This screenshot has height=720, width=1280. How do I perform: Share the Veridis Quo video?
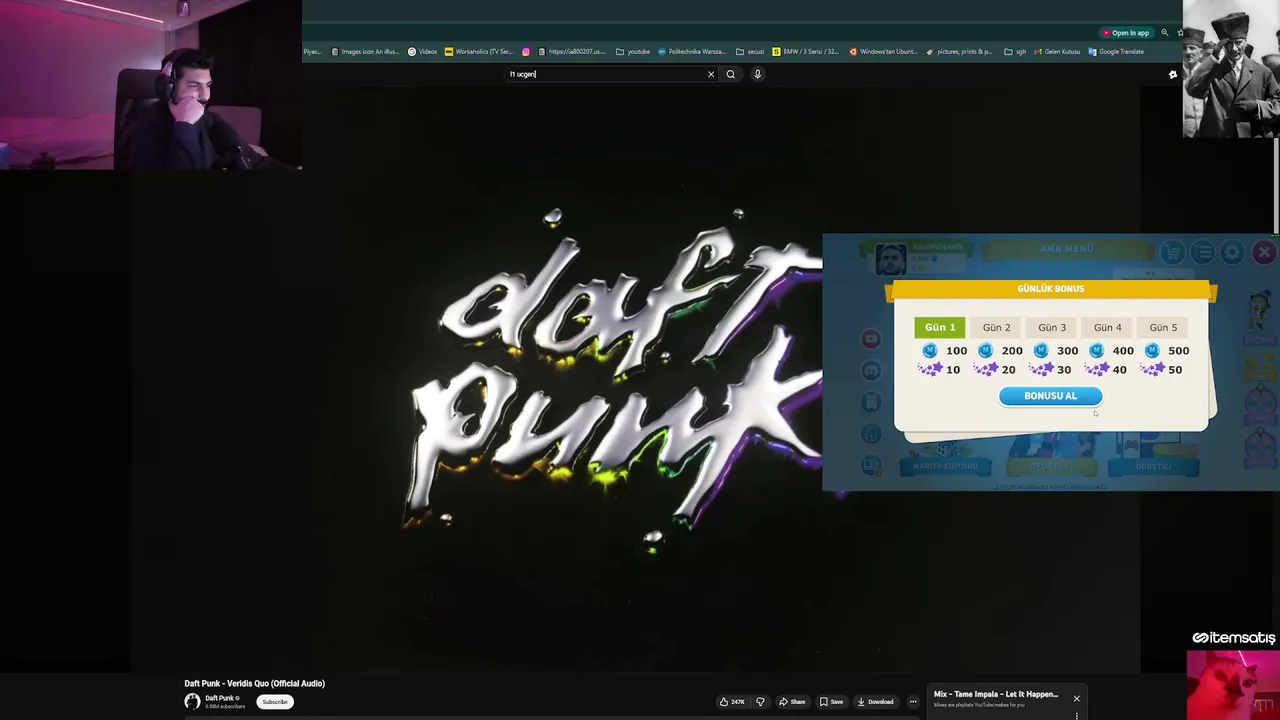[x=792, y=702]
